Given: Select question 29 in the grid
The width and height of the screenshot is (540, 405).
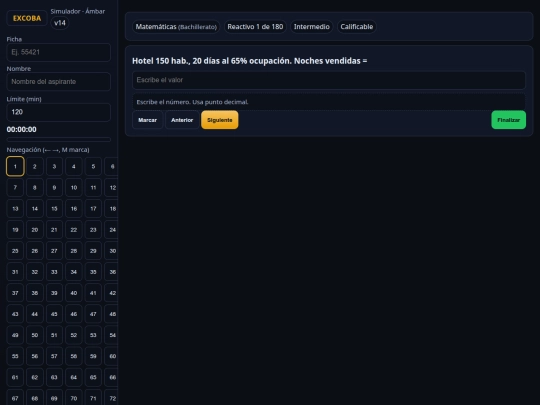Looking at the screenshot, I should coord(93,251).
